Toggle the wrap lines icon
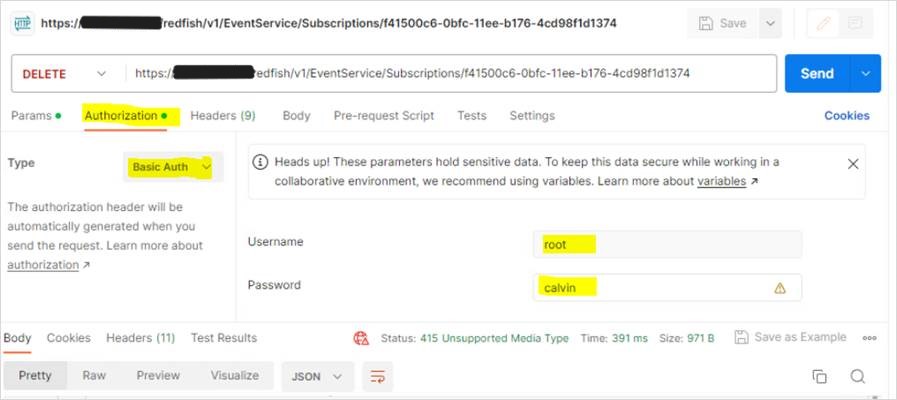Image resolution: width=897 pixels, height=400 pixels. click(378, 376)
